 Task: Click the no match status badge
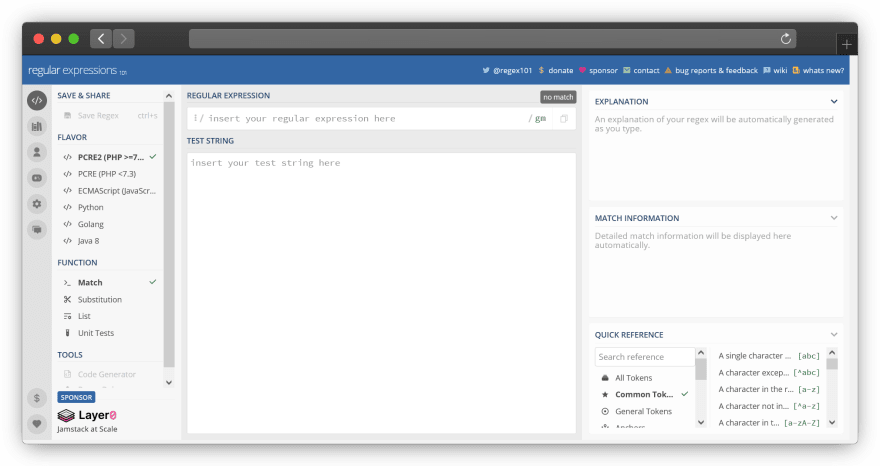pos(558,97)
